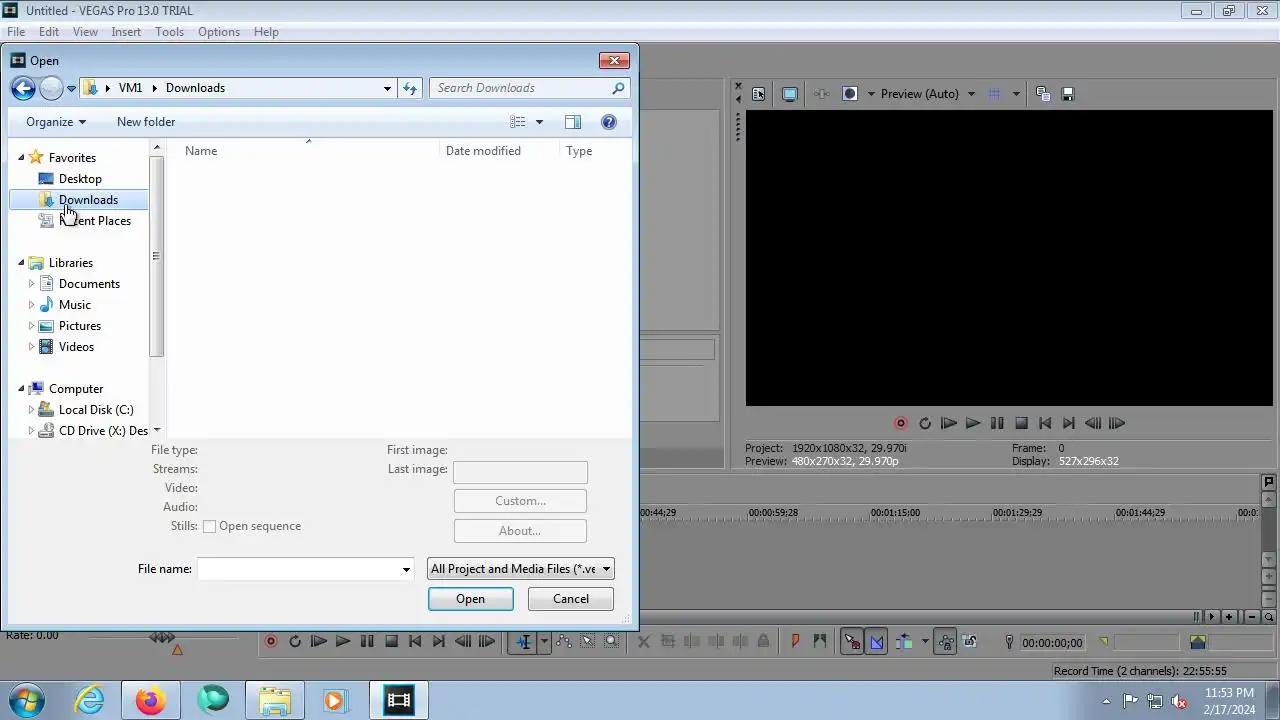Click the Insert Marker icon
This screenshot has height=720, width=1280.
795,642
